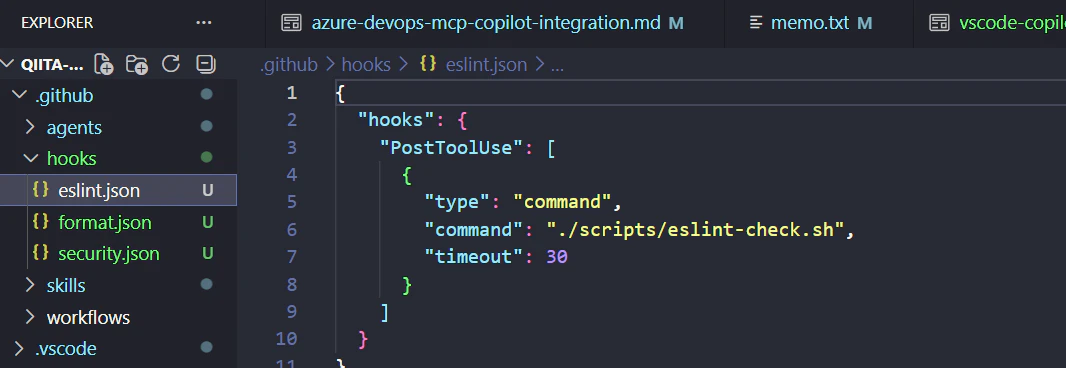Click line number 10 in gutter

(x=287, y=339)
